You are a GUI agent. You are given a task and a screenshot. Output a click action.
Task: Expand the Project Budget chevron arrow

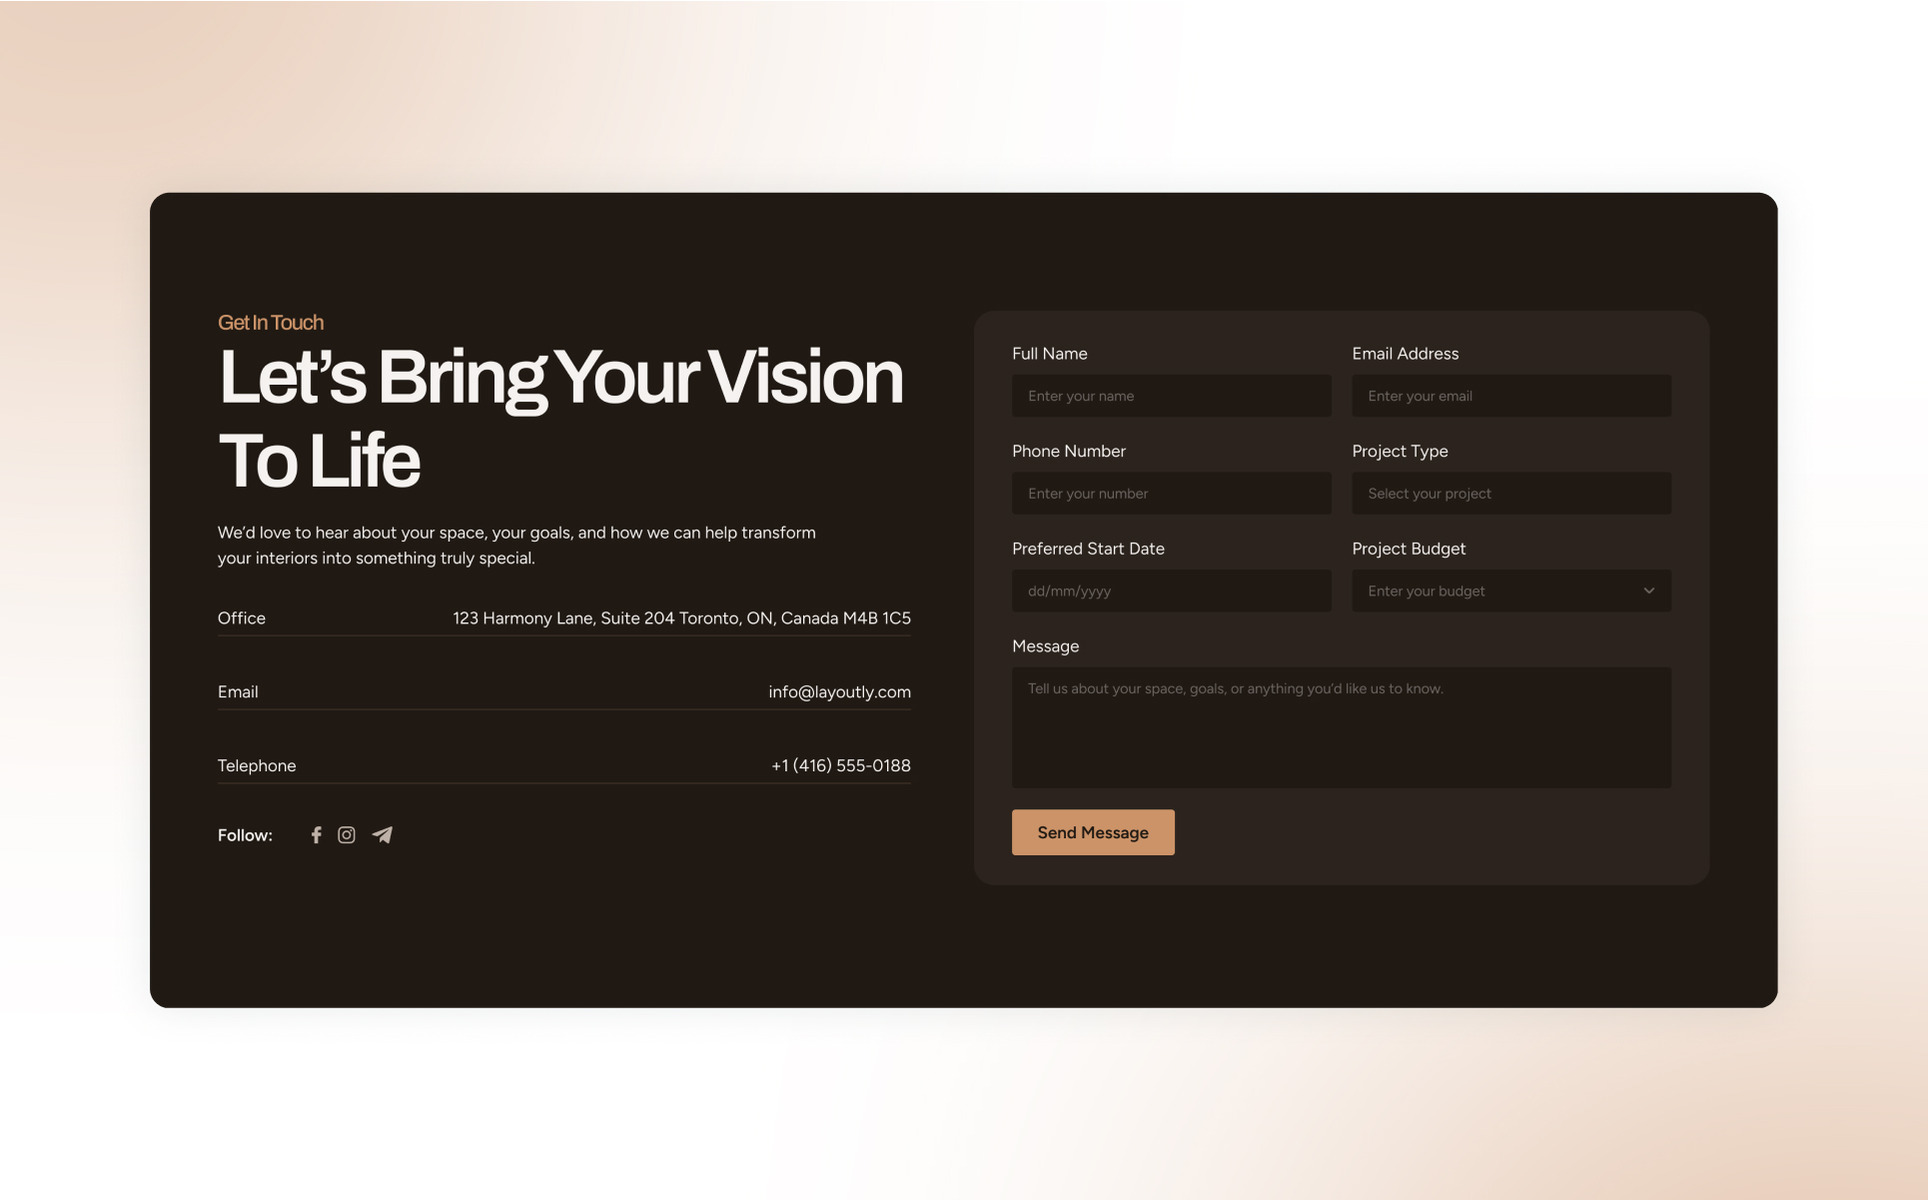[x=1648, y=591]
